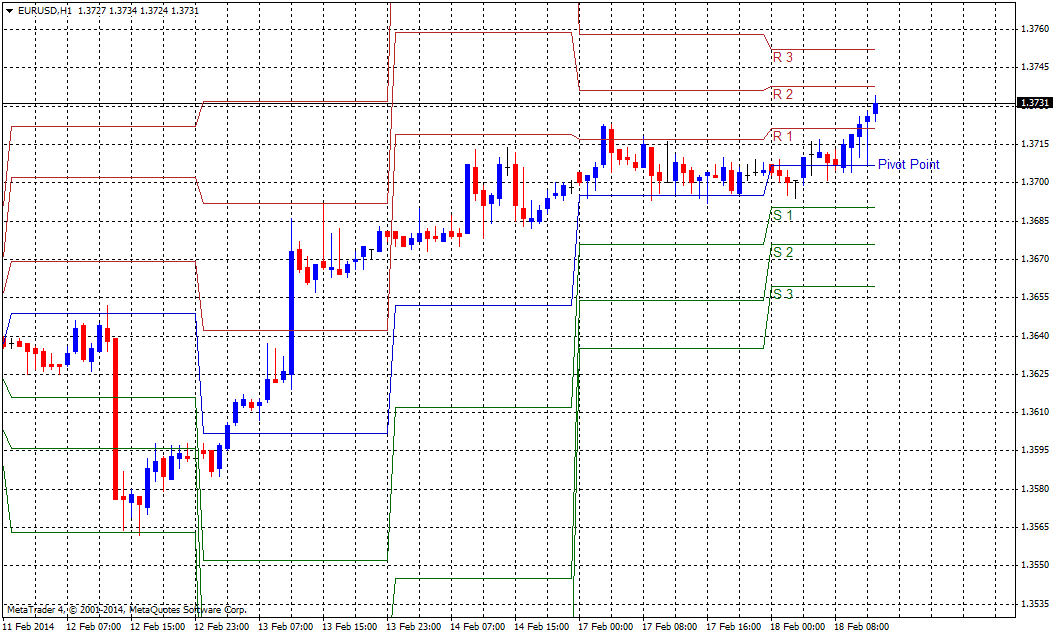The height and width of the screenshot is (635, 1055).
Task: Click the 1.3670 price axis label
Action: (1035, 258)
